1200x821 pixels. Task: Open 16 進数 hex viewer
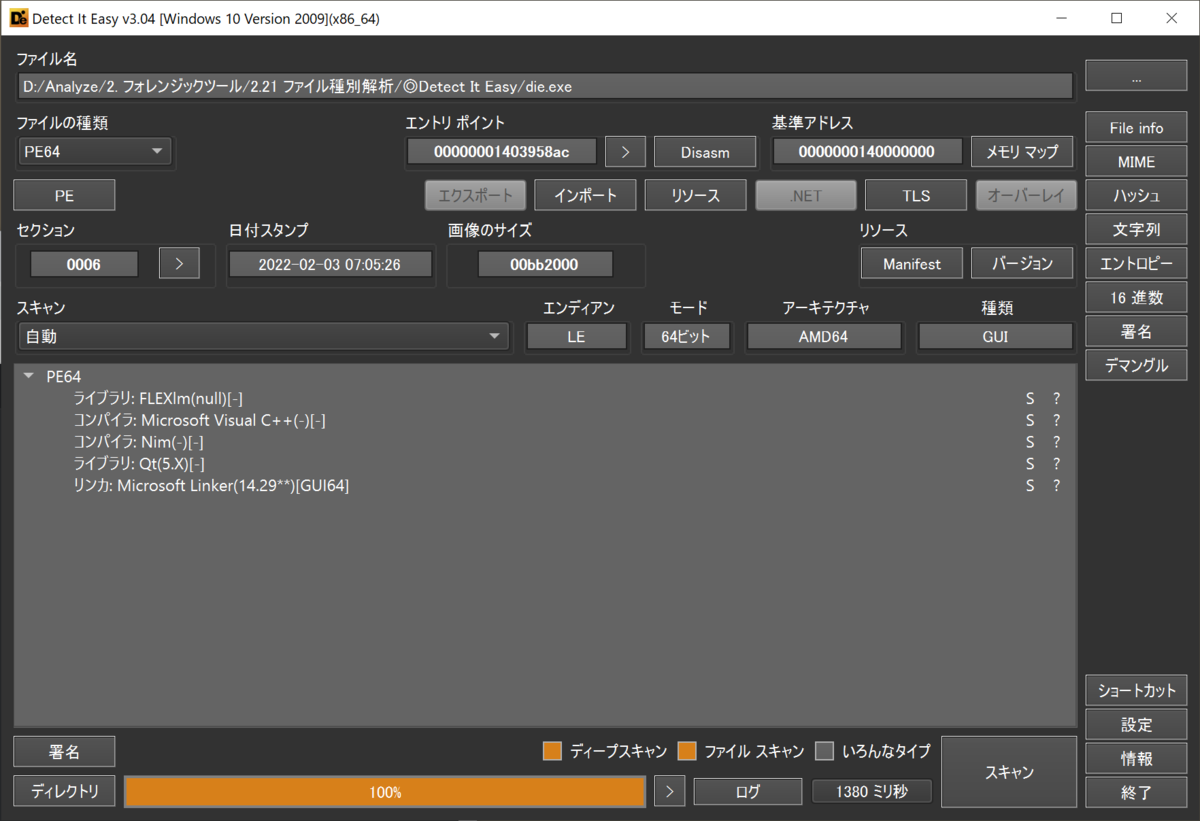click(x=1136, y=298)
